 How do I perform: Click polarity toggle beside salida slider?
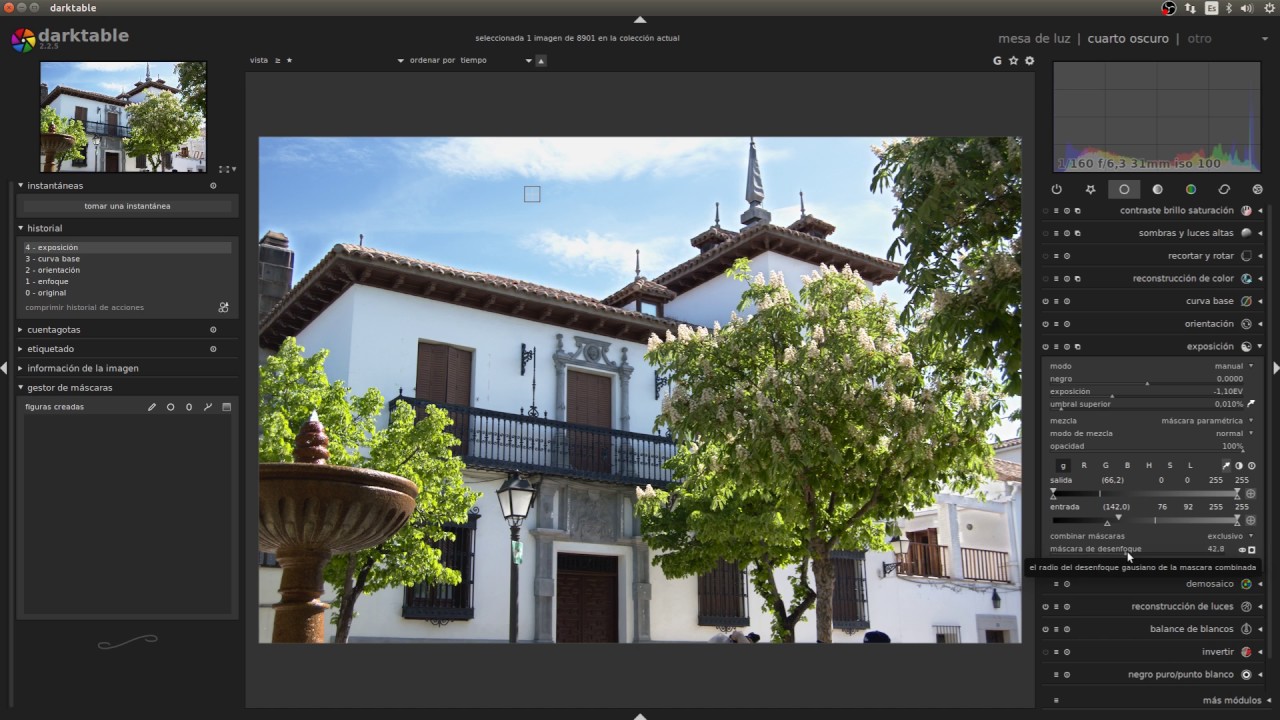tap(1250, 493)
